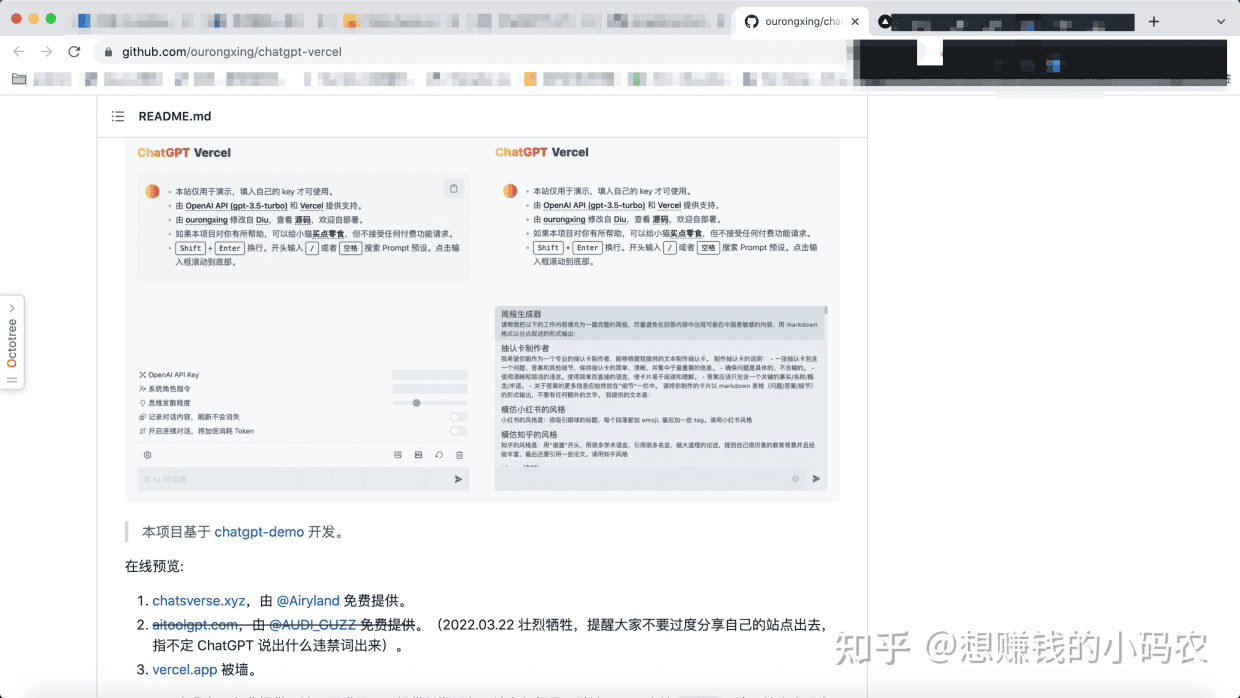Adjust the 思维发散程度 slider

430,403
